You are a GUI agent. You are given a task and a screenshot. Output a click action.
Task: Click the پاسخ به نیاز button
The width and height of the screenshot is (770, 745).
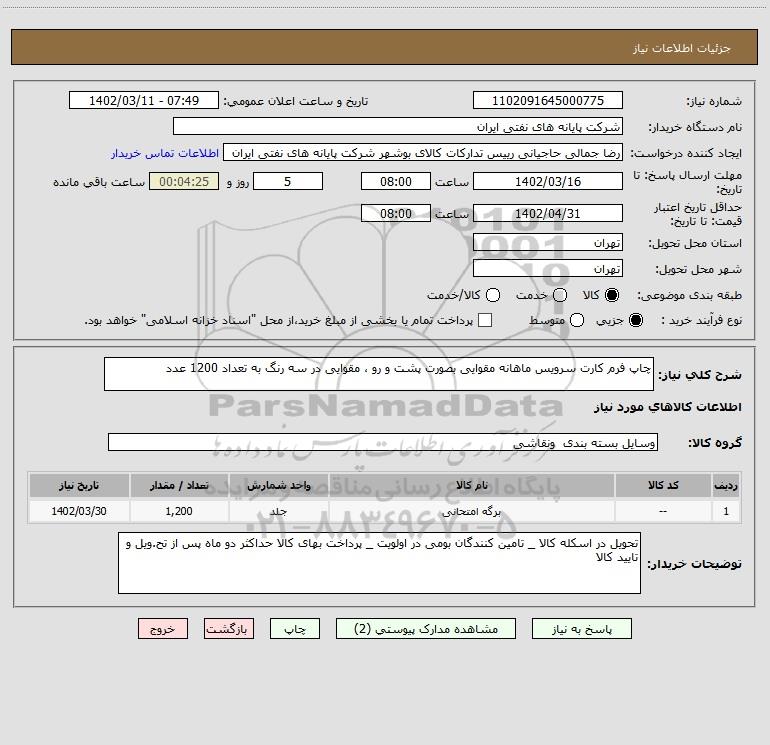(x=581, y=629)
